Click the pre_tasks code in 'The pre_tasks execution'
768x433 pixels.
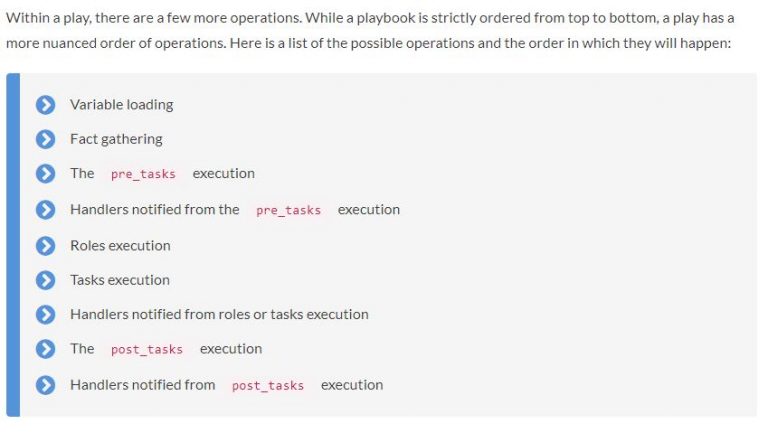click(143, 174)
